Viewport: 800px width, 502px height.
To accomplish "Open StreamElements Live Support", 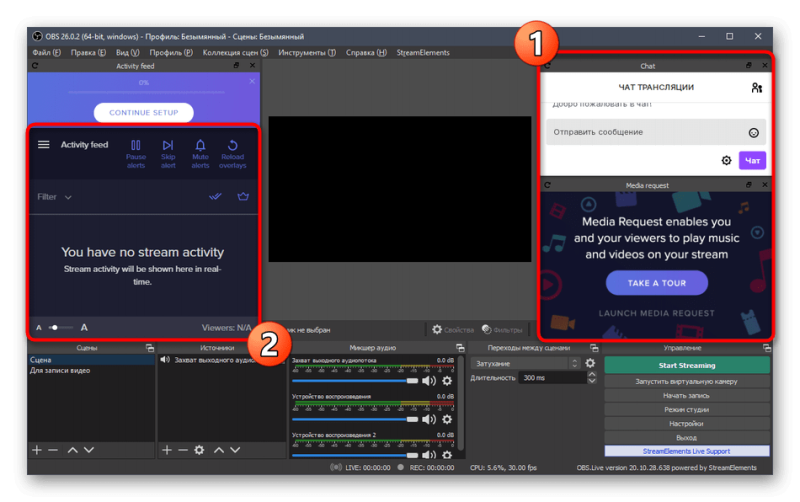I will (x=687, y=451).
